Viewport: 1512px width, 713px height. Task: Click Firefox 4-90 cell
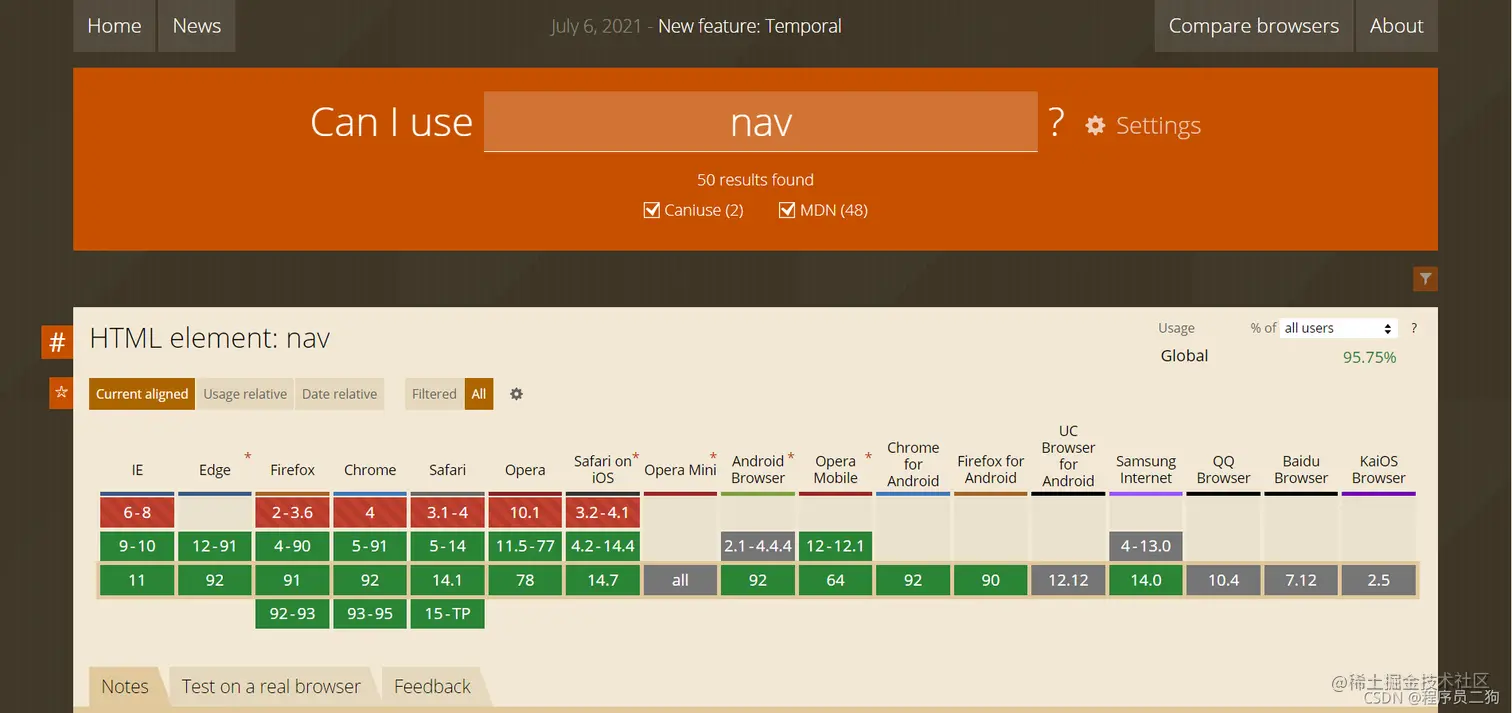click(292, 546)
